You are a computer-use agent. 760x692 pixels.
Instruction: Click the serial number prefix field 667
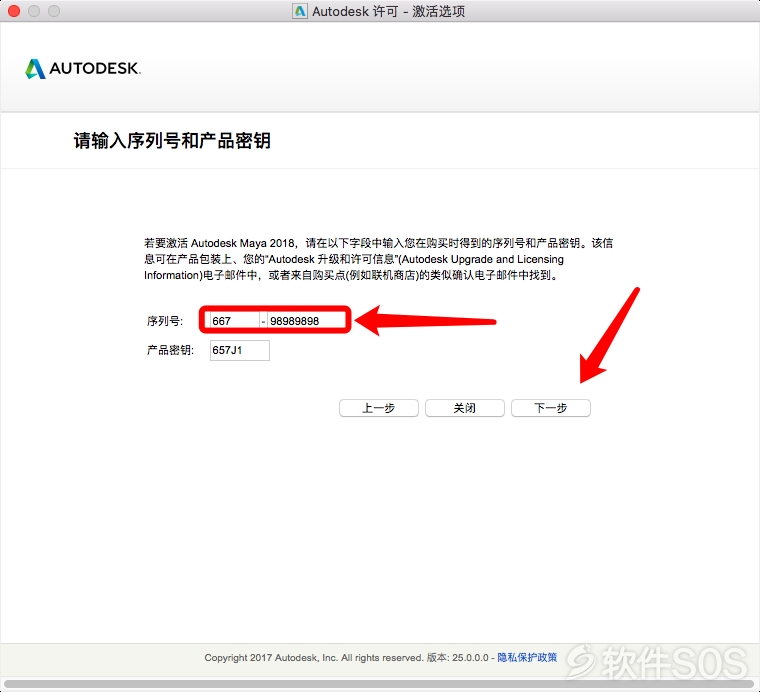pos(235,321)
